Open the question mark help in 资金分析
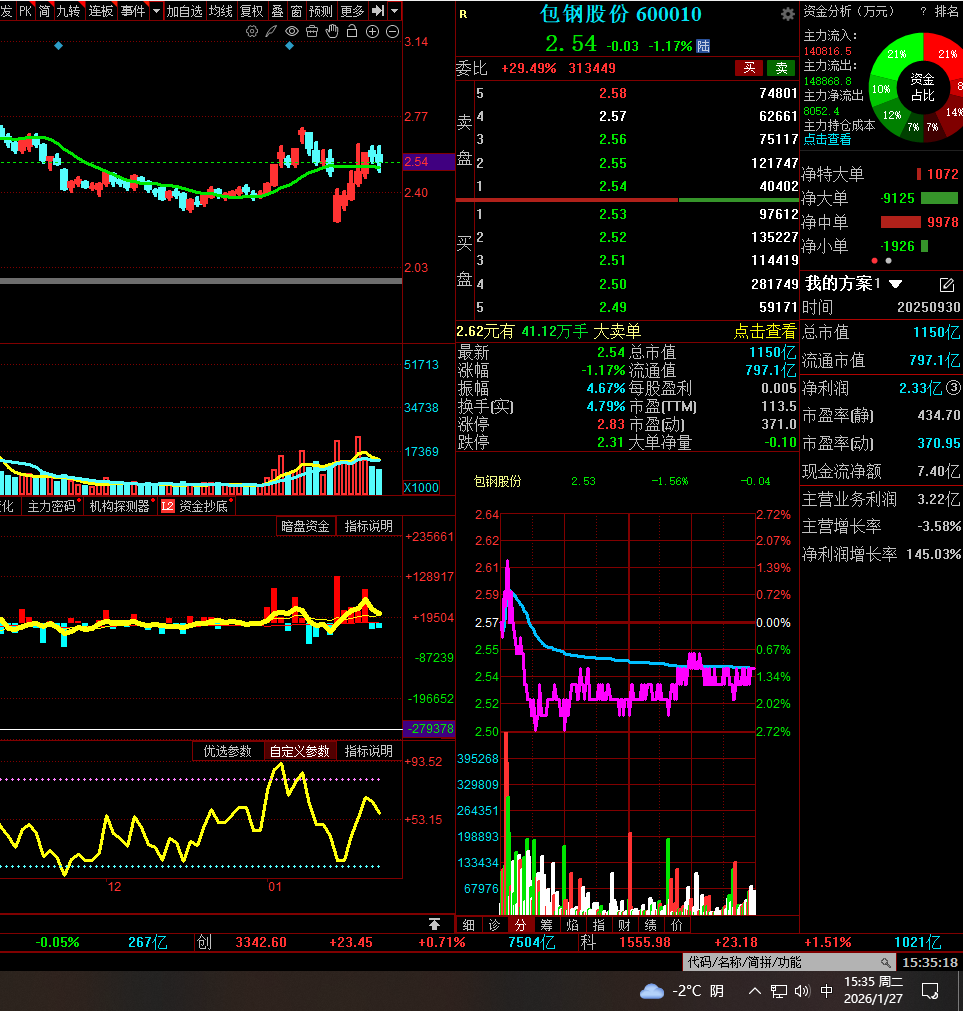This screenshot has width=963, height=1011. coord(923,11)
